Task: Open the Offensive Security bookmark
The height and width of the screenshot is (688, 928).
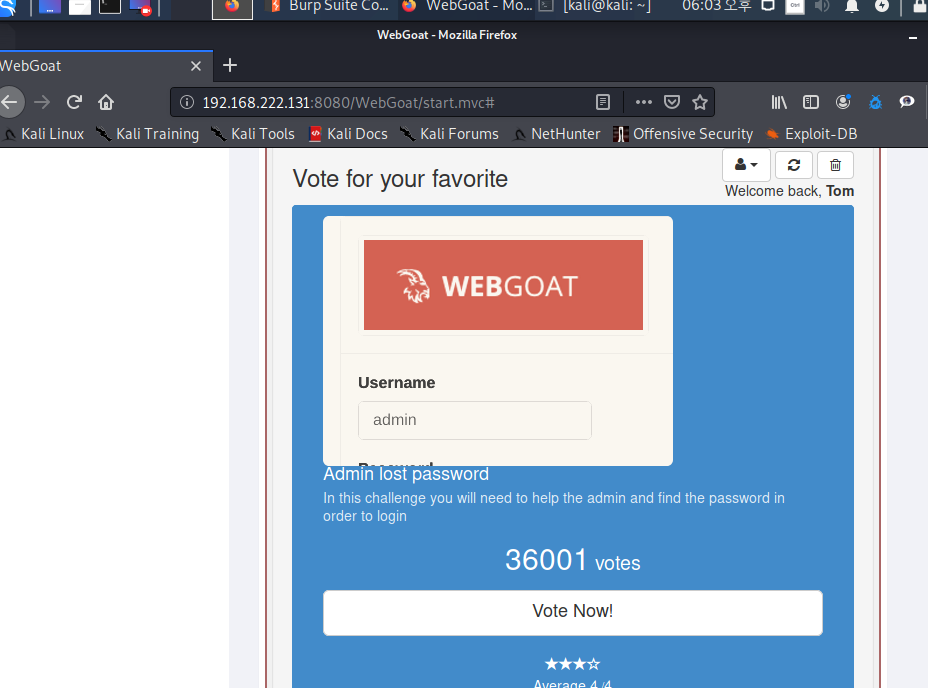Action: 683,134
